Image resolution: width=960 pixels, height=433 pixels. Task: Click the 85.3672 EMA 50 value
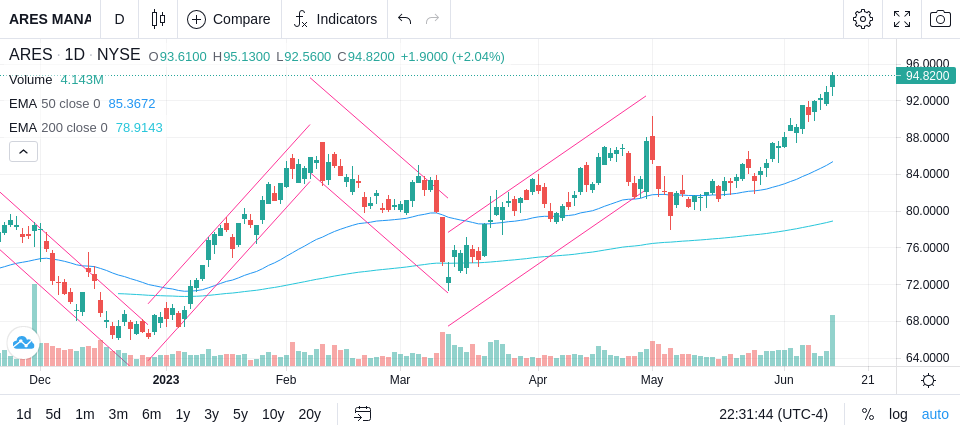[132, 104]
